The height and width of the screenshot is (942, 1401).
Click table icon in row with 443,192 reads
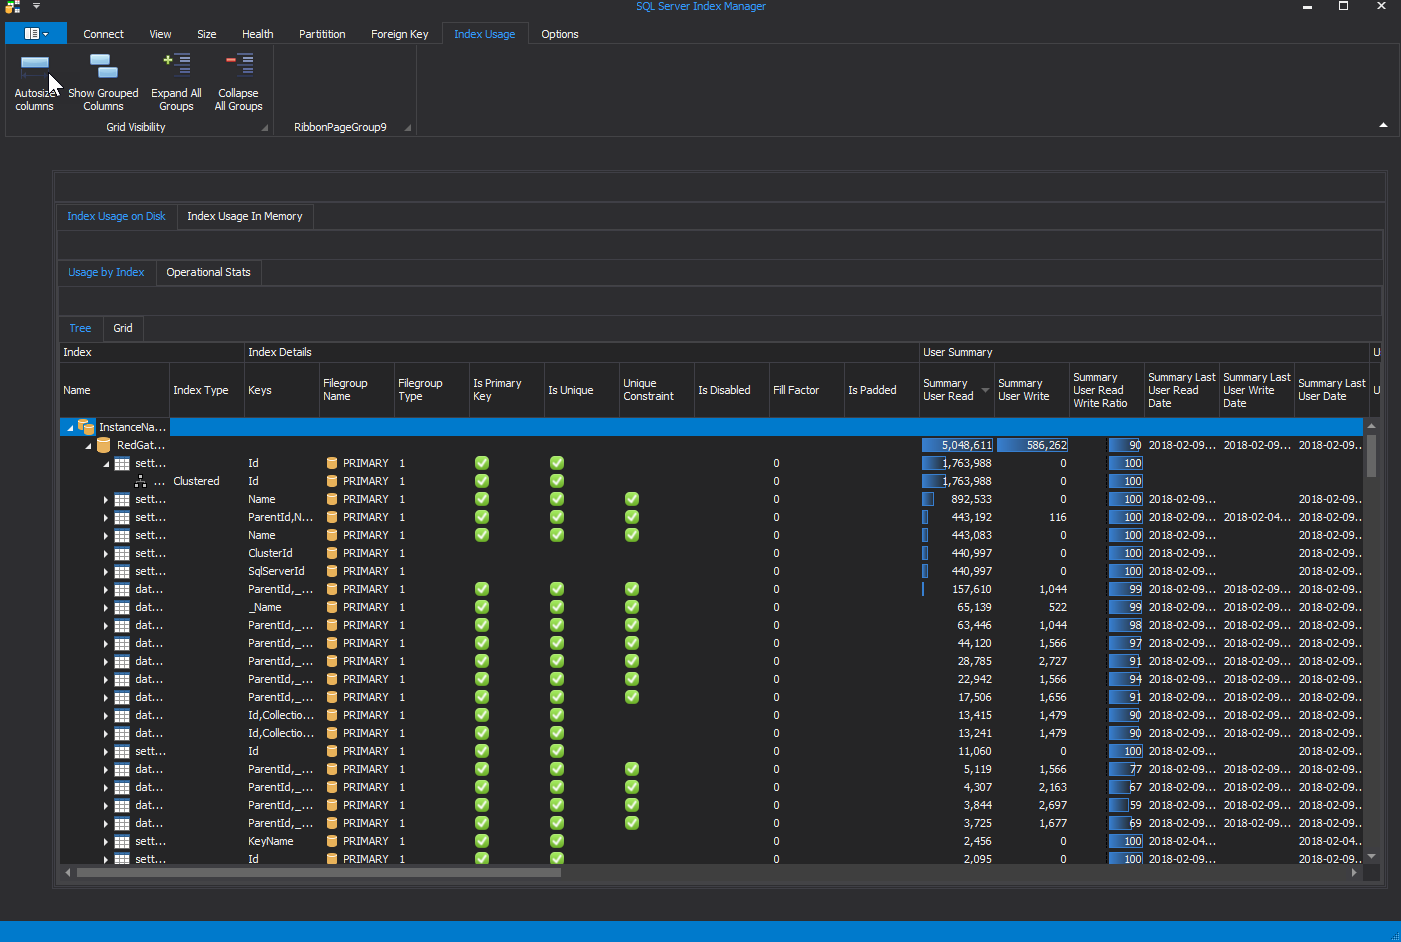click(122, 517)
